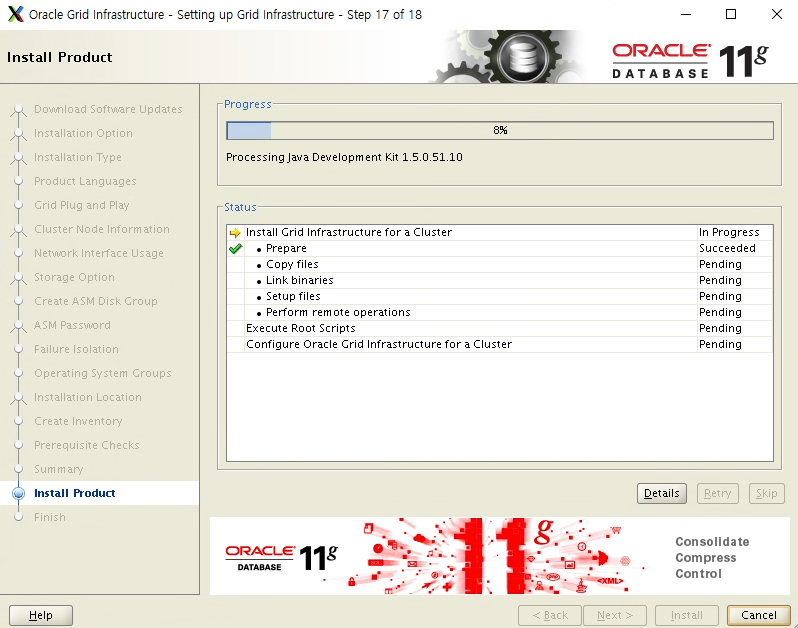Select Cluster Node Information step
This screenshot has width=798, height=628.
click(102, 230)
